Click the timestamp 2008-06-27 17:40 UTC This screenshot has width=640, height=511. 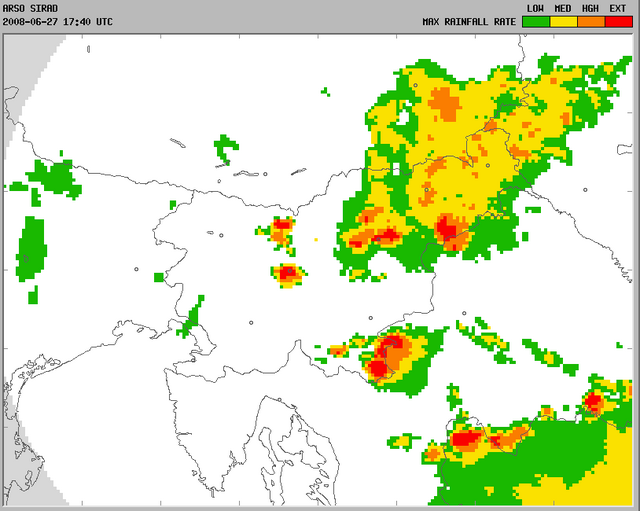click(58, 22)
